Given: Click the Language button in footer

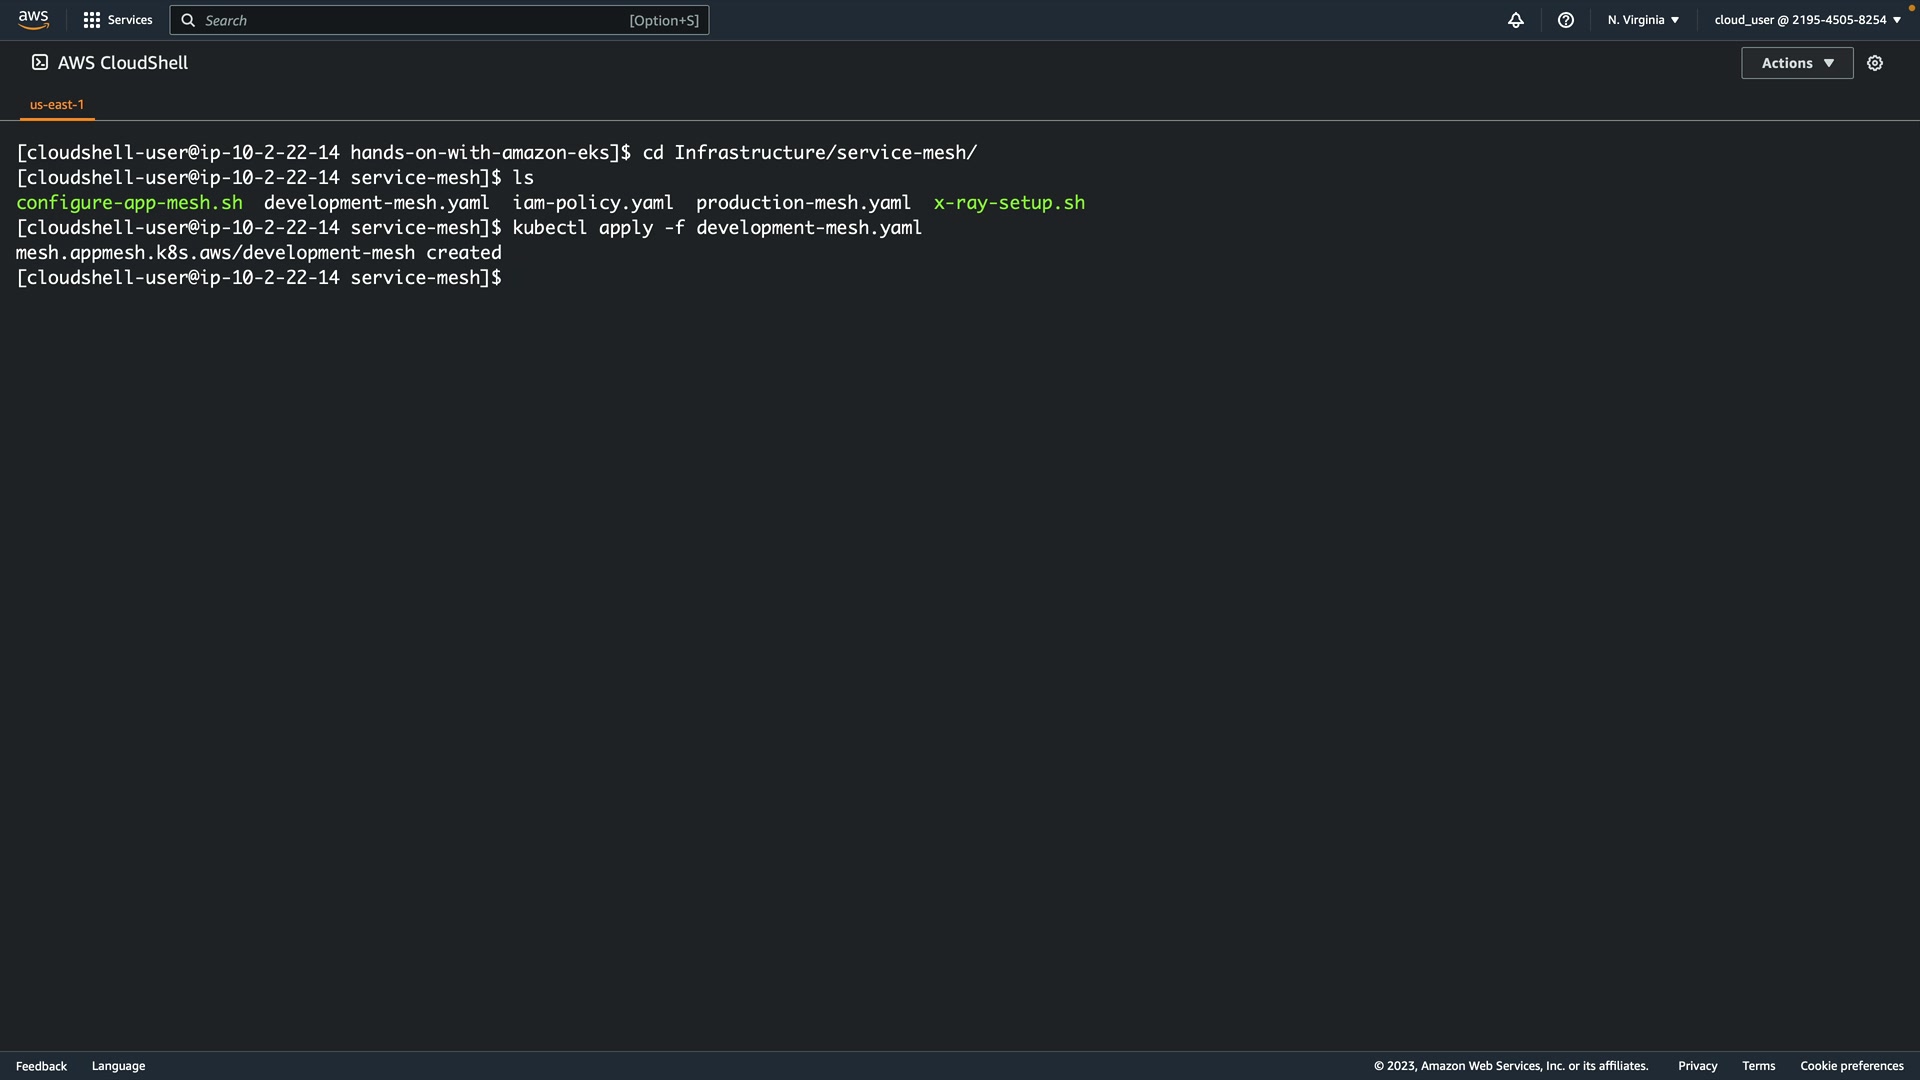Looking at the screenshot, I should coord(118,1066).
